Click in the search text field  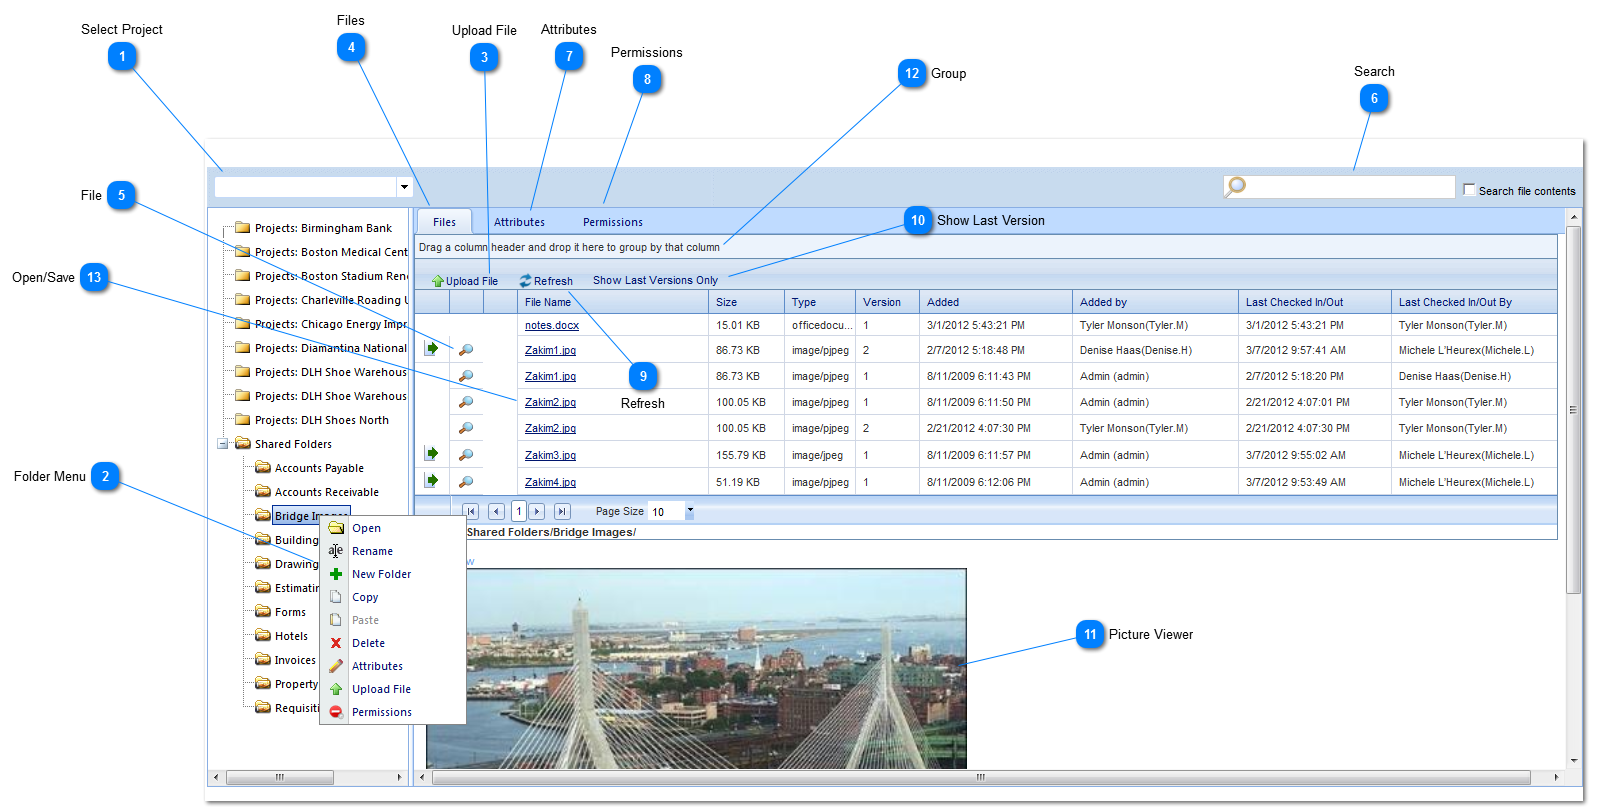point(1350,187)
